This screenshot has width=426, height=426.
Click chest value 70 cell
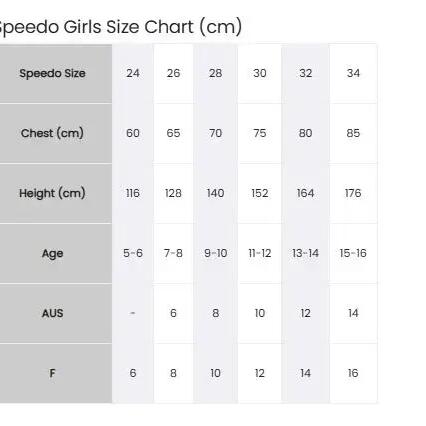tap(215, 133)
